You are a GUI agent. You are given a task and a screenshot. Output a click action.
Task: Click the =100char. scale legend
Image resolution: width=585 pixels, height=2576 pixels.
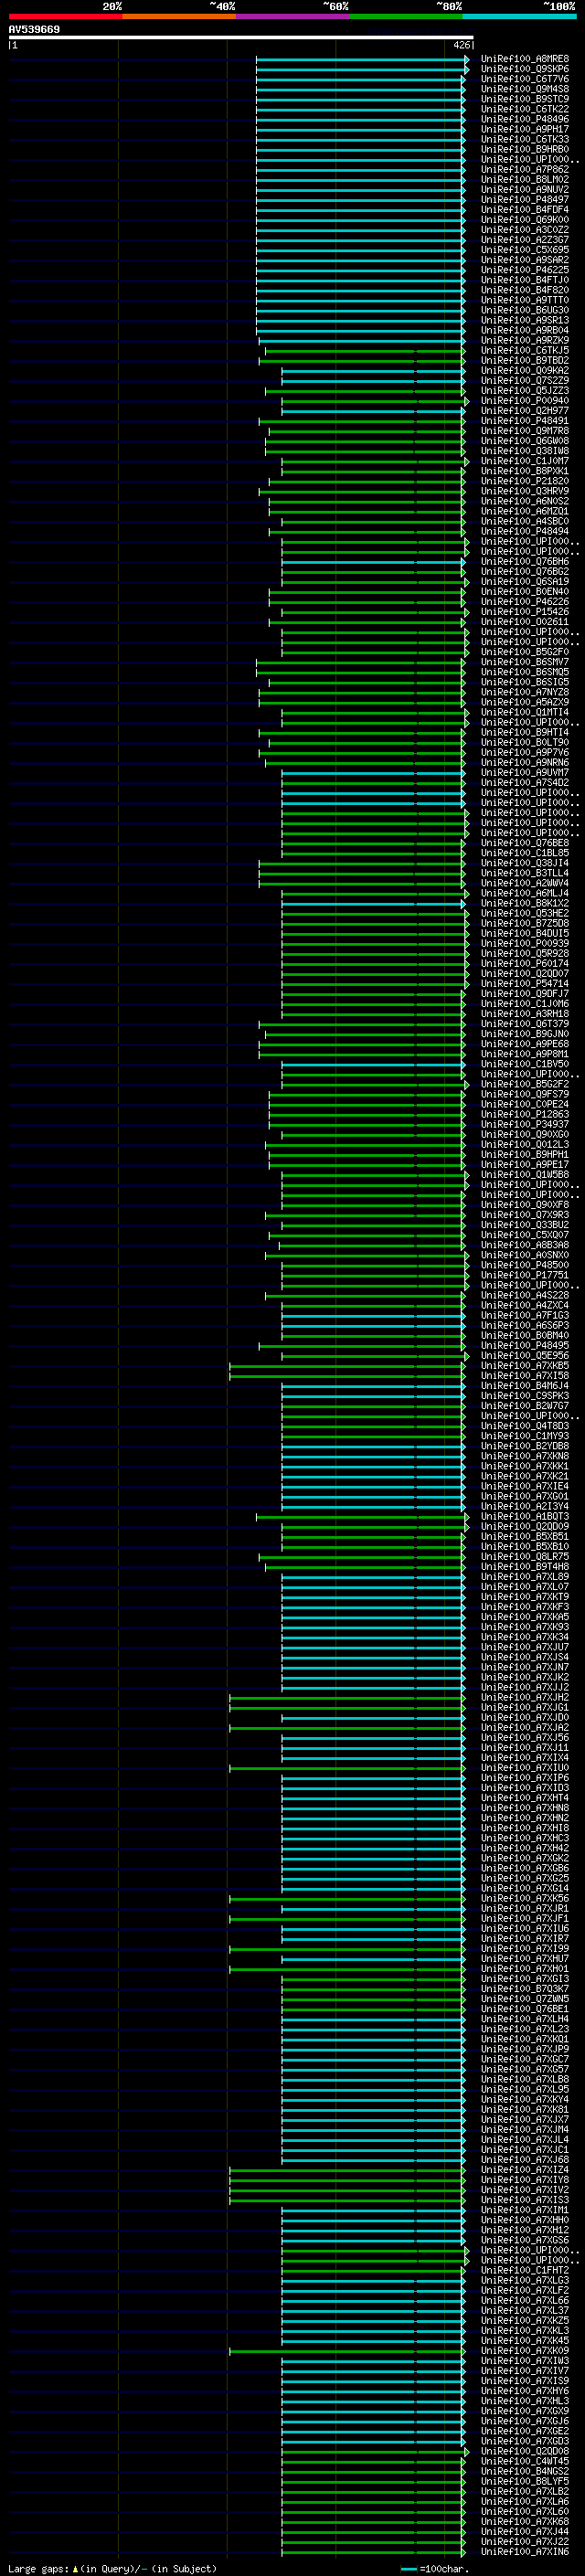tap(436, 2569)
